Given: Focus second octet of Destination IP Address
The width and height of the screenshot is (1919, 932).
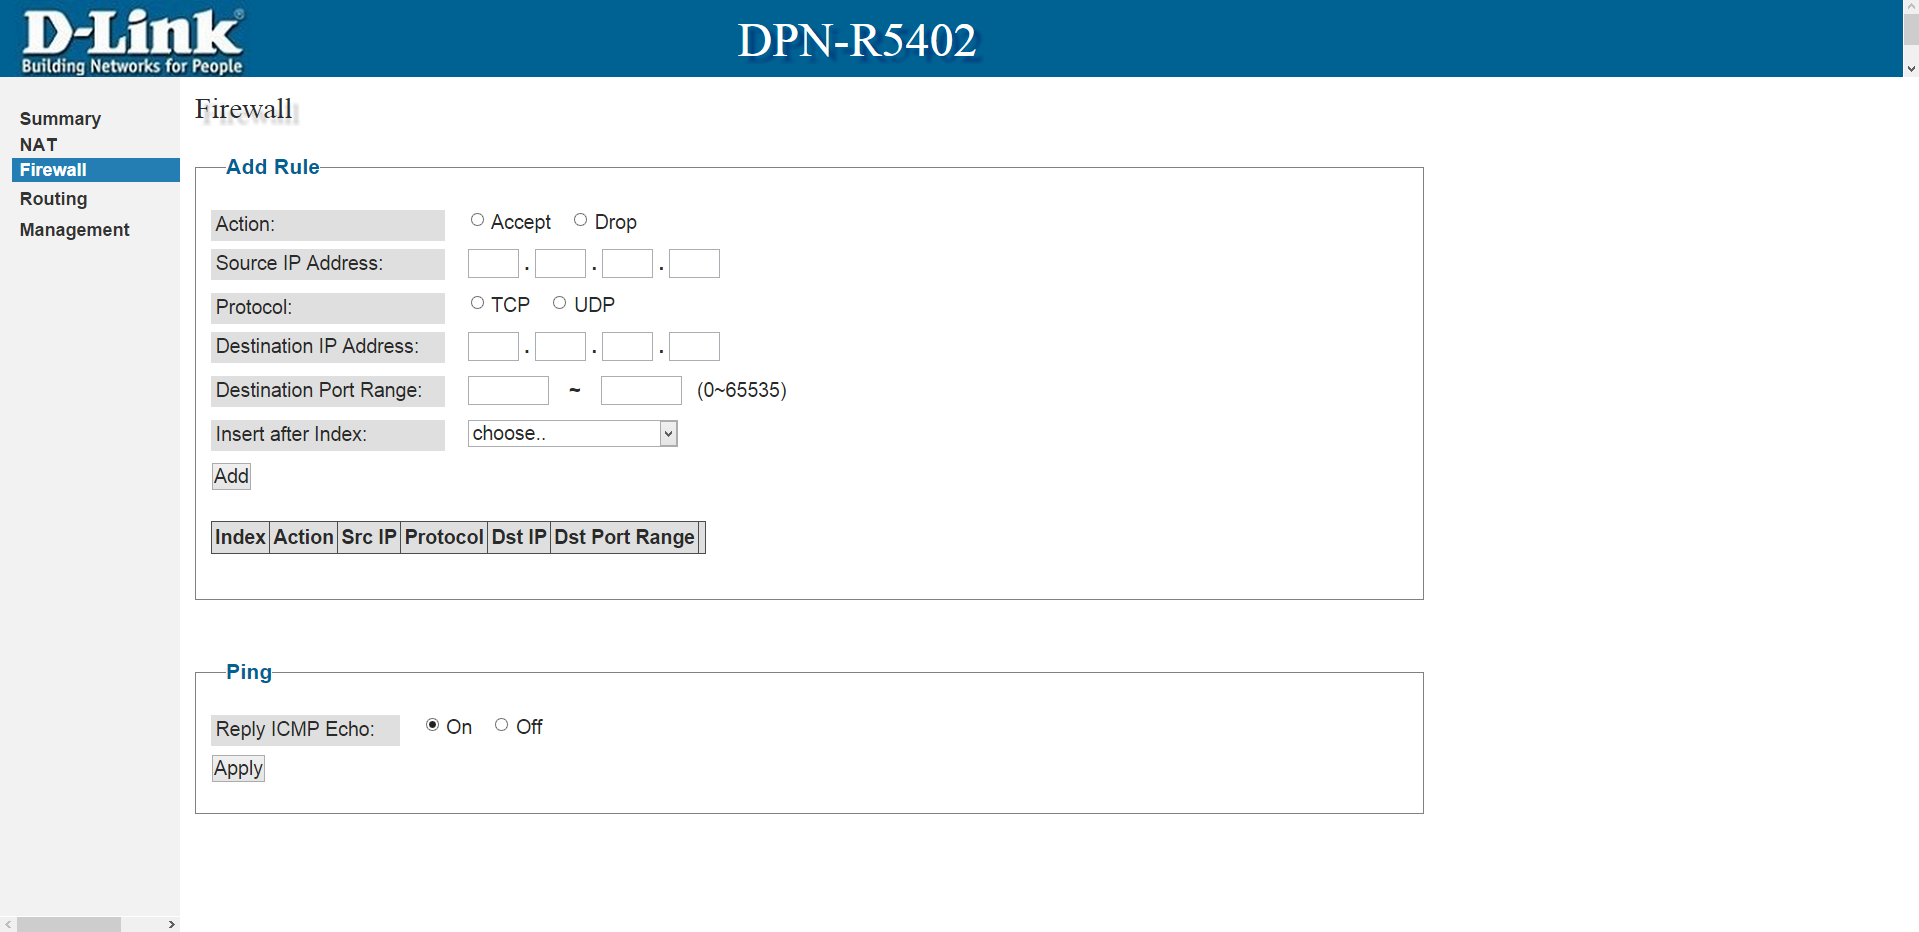Looking at the screenshot, I should (560, 346).
